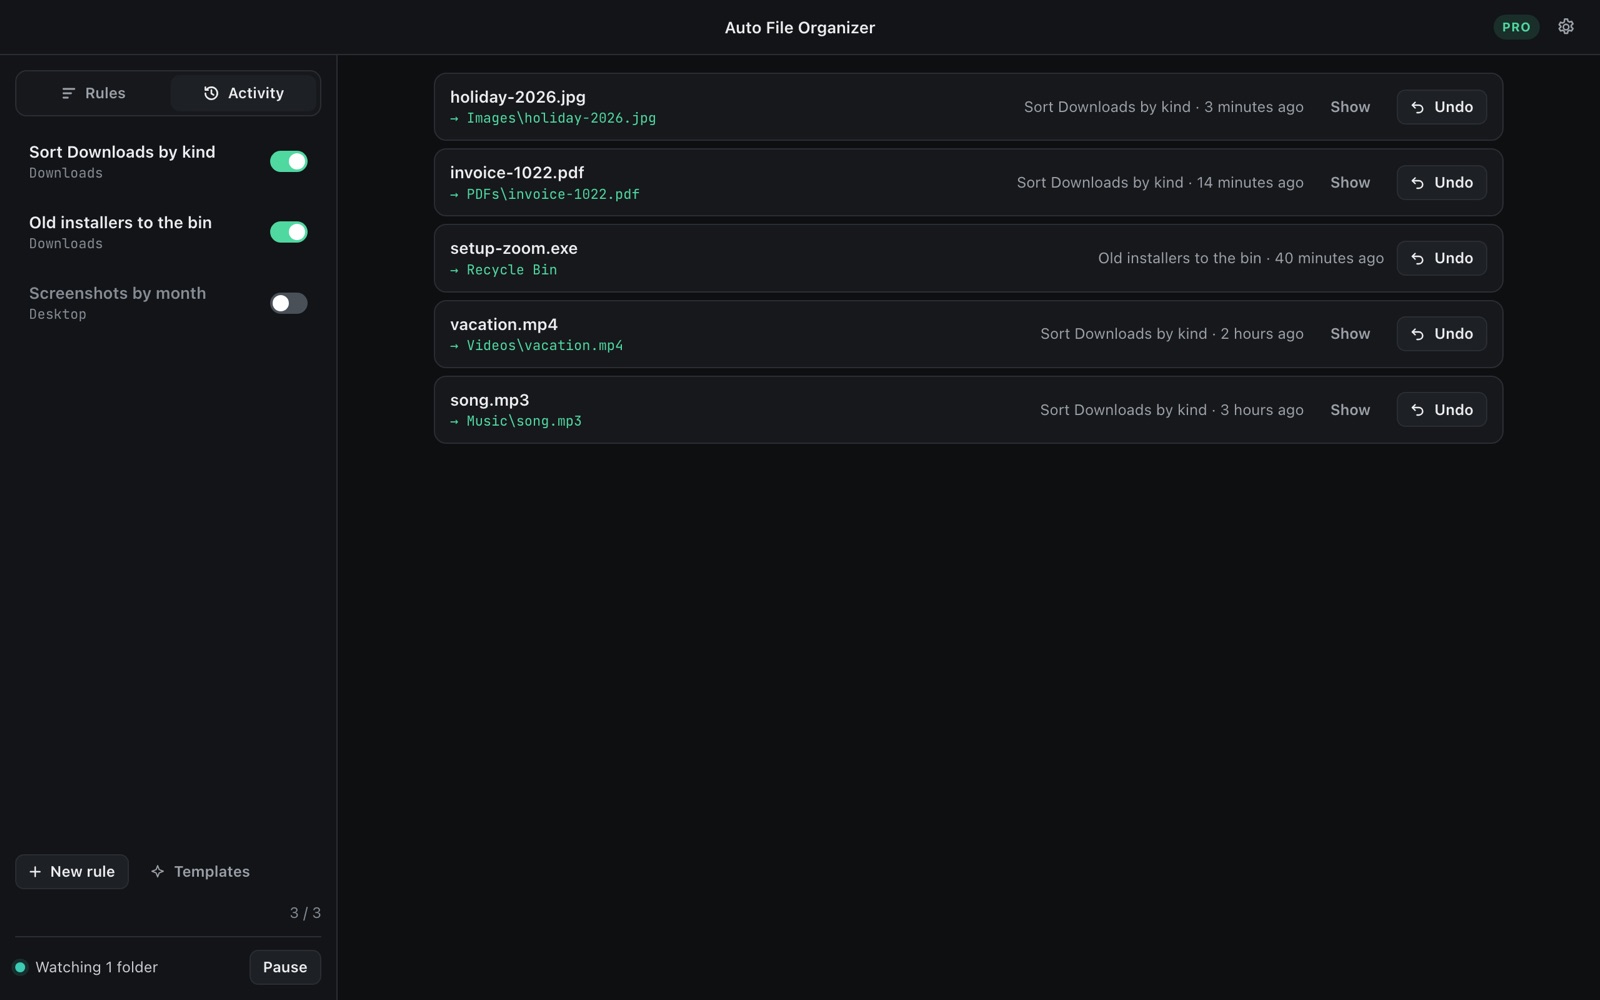Click the Images\holiday-2026.jpg destination path

coord(553,118)
